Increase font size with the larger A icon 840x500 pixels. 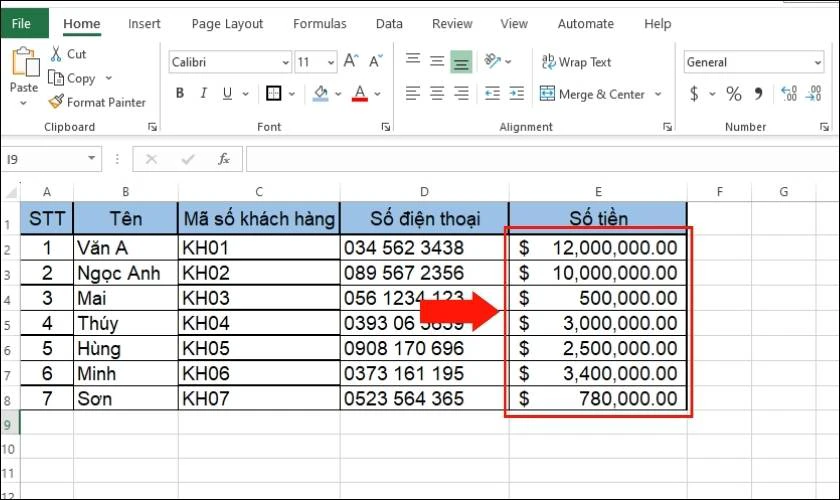(351, 61)
